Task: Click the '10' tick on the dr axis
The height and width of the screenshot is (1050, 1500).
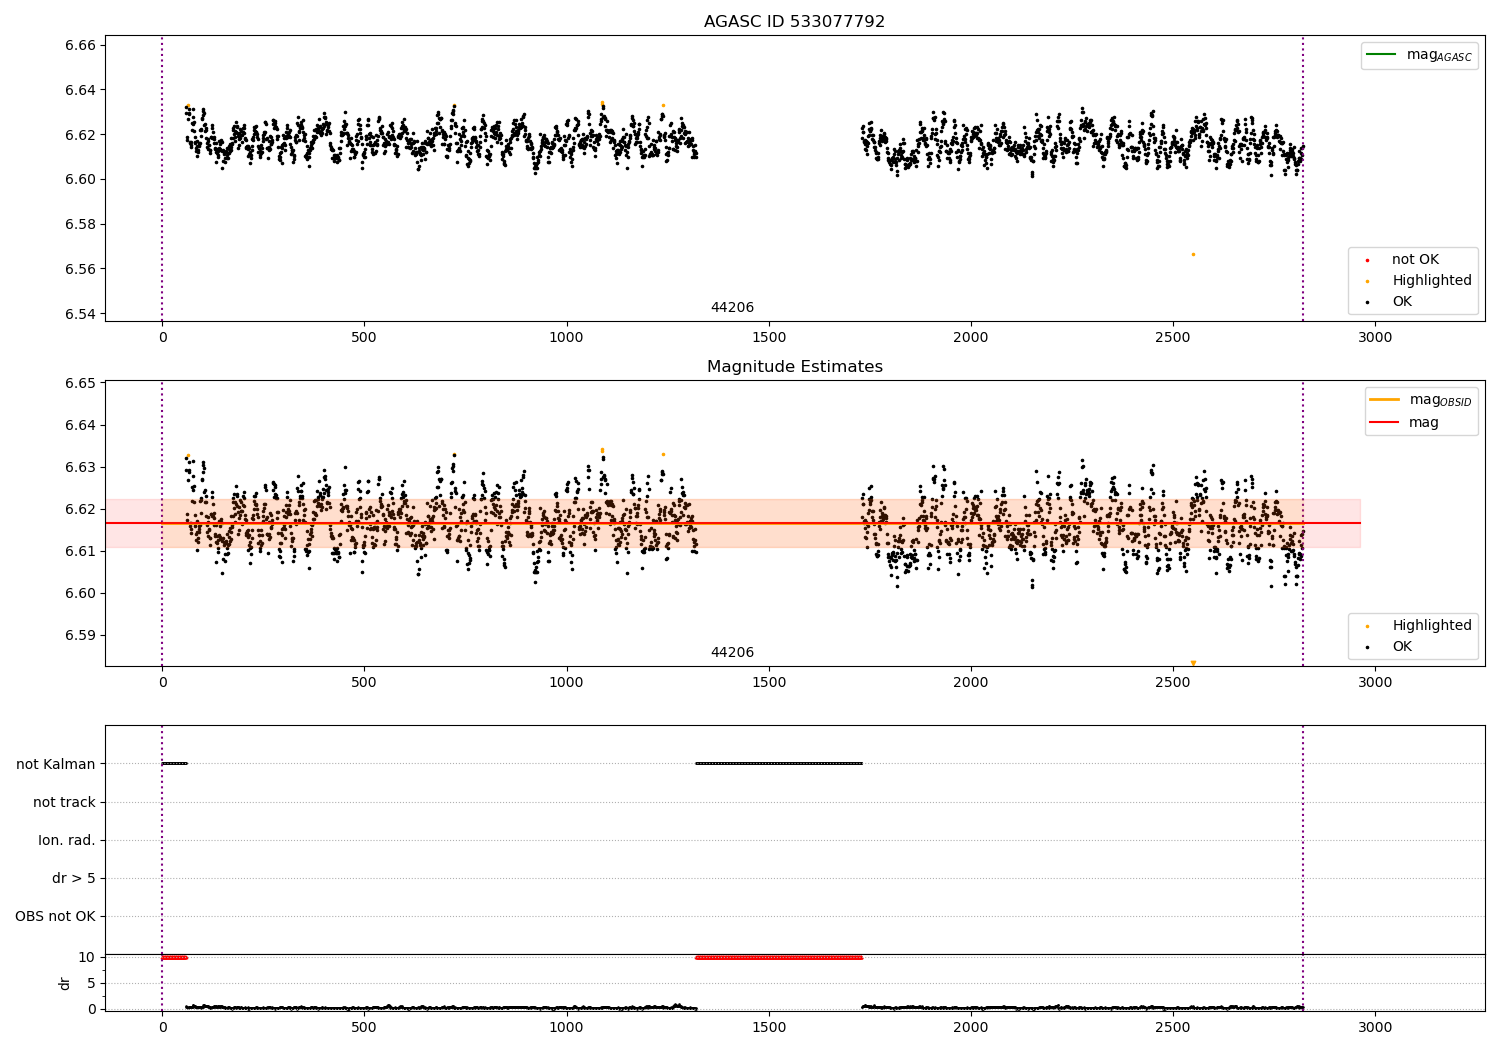Action: point(87,958)
